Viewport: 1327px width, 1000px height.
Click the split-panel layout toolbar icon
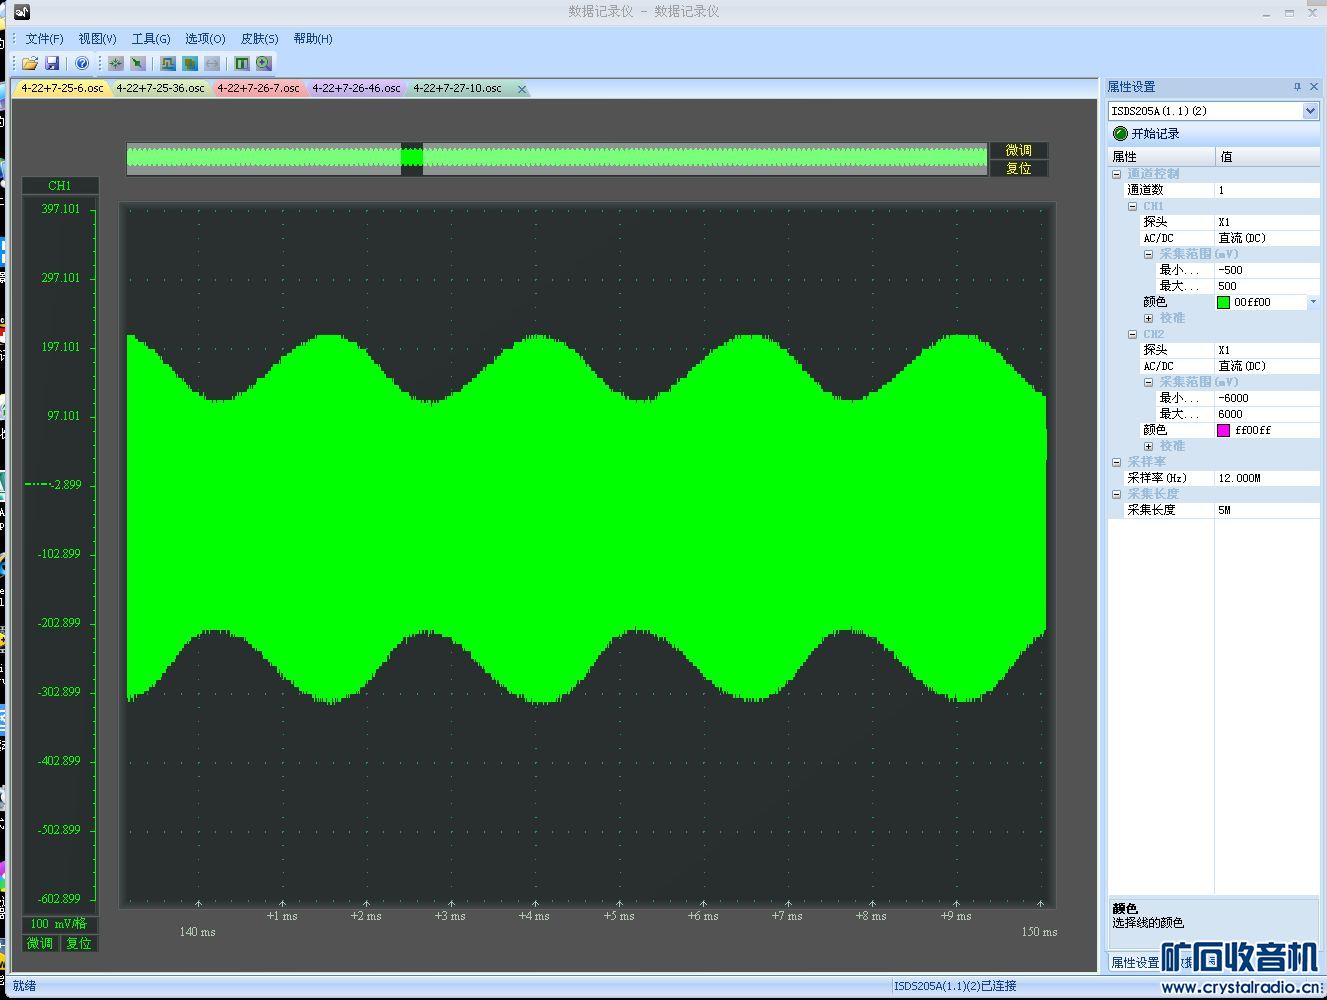pyautogui.click(x=242, y=63)
